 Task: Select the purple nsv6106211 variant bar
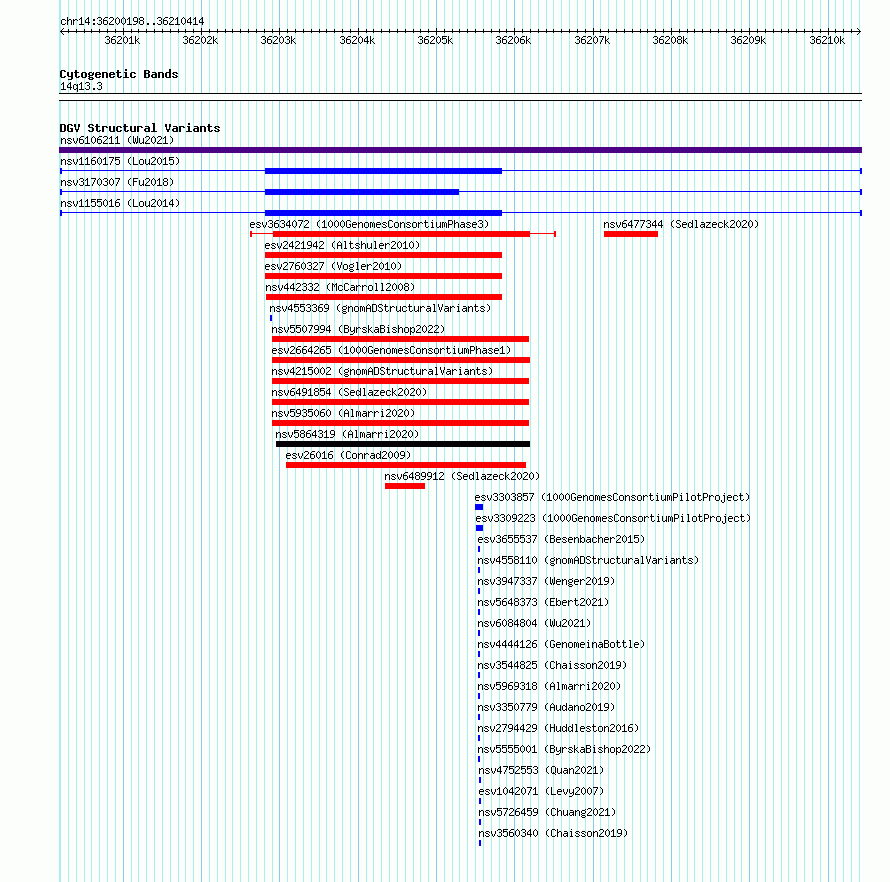point(460,150)
